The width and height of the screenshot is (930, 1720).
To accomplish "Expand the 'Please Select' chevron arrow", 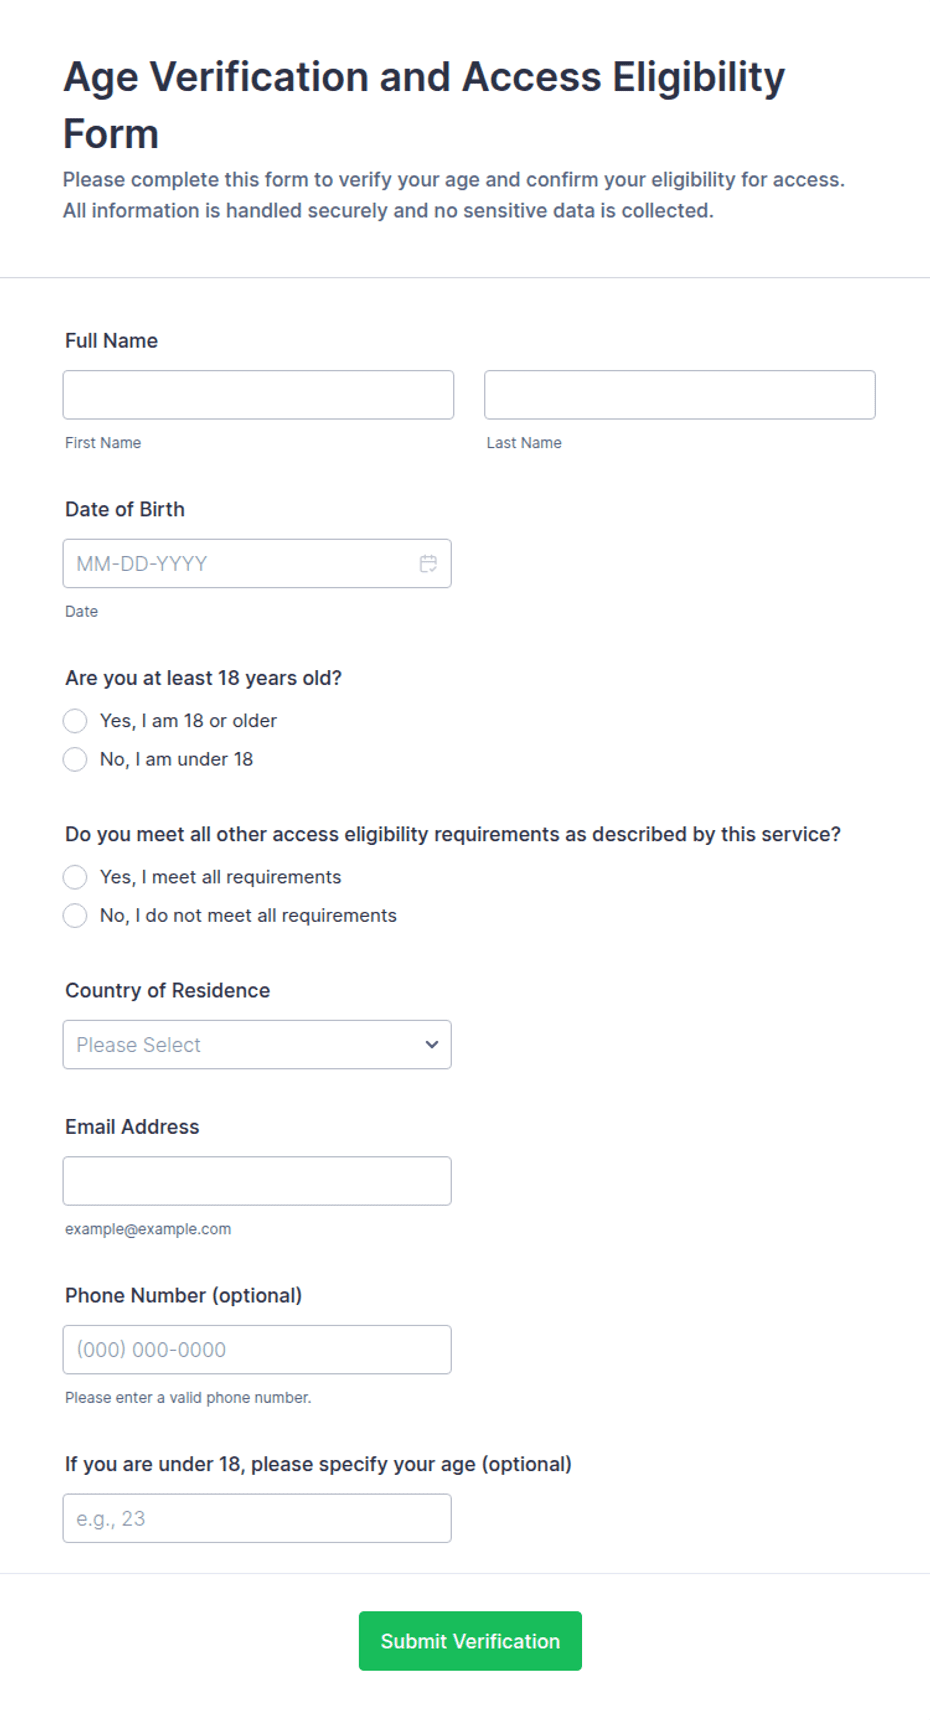I will [432, 1044].
